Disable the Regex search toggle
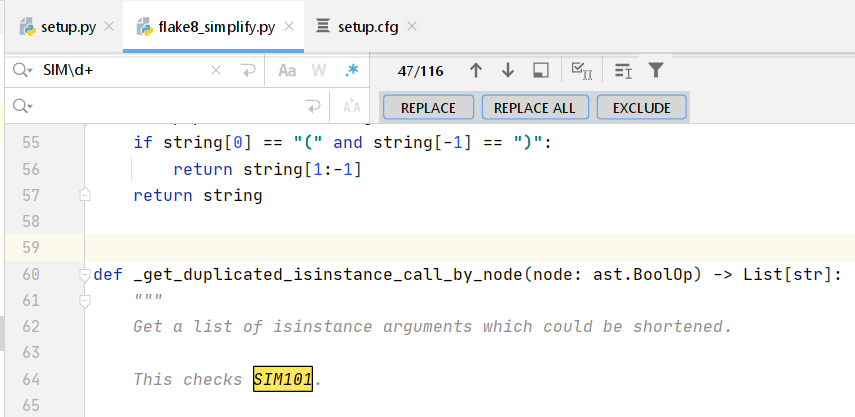This screenshot has height=417, width=855. [351, 70]
